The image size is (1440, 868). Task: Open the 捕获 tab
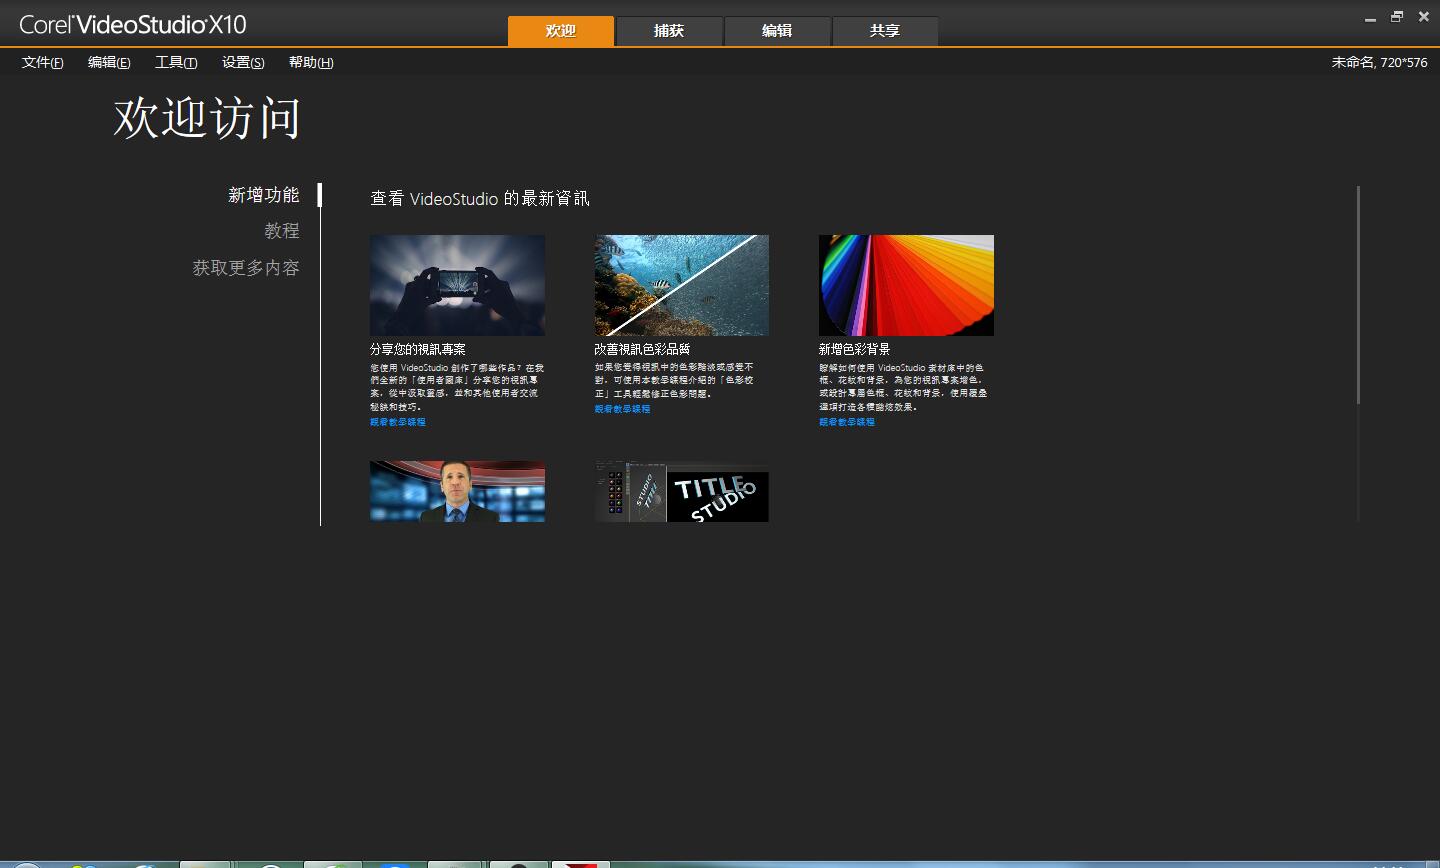(669, 31)
